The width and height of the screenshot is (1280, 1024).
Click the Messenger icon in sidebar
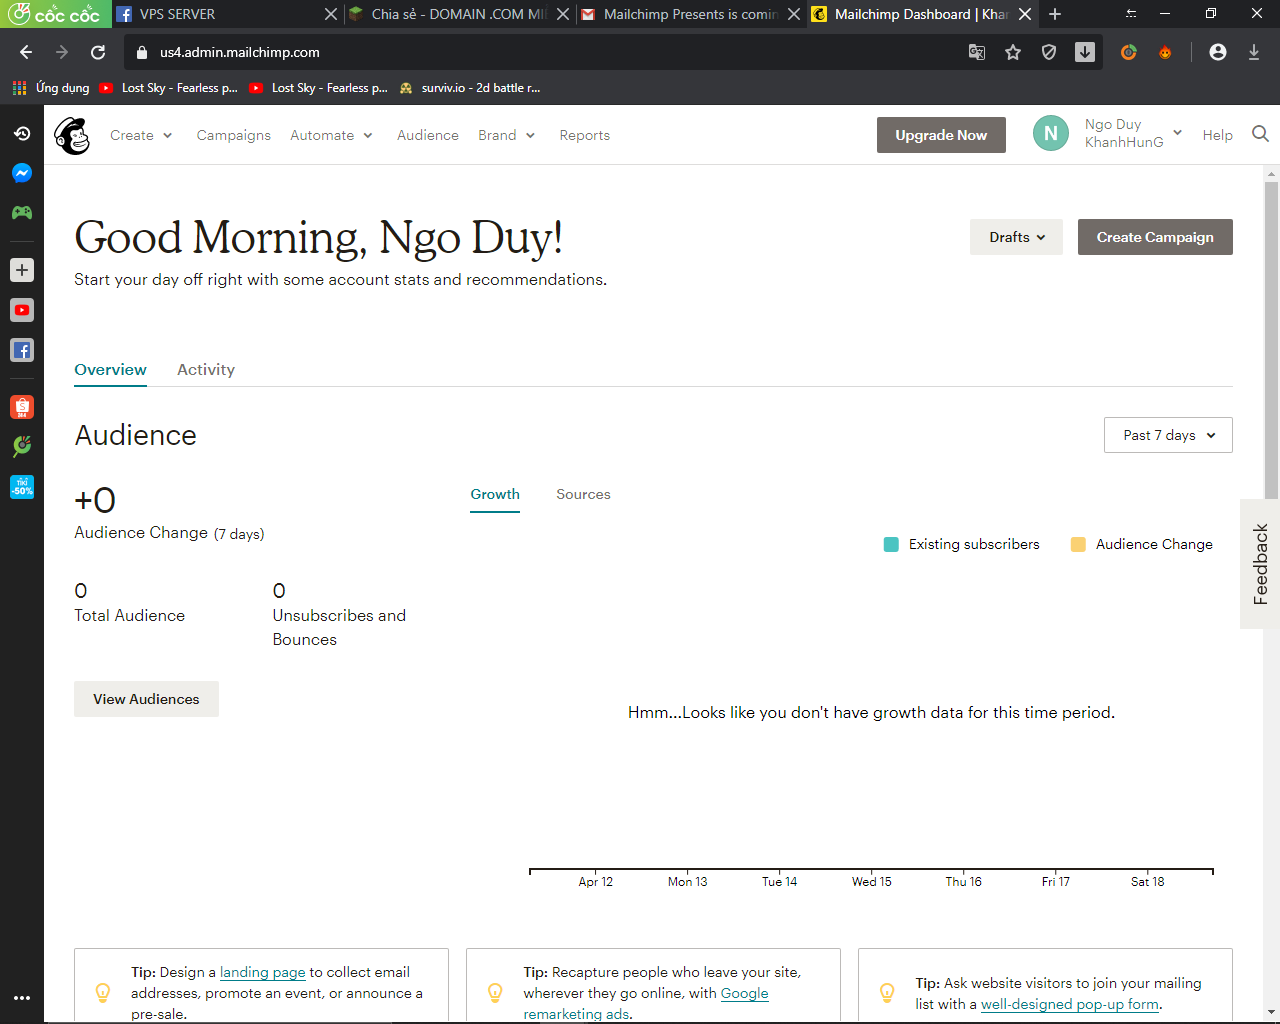[x=22, y=173]
